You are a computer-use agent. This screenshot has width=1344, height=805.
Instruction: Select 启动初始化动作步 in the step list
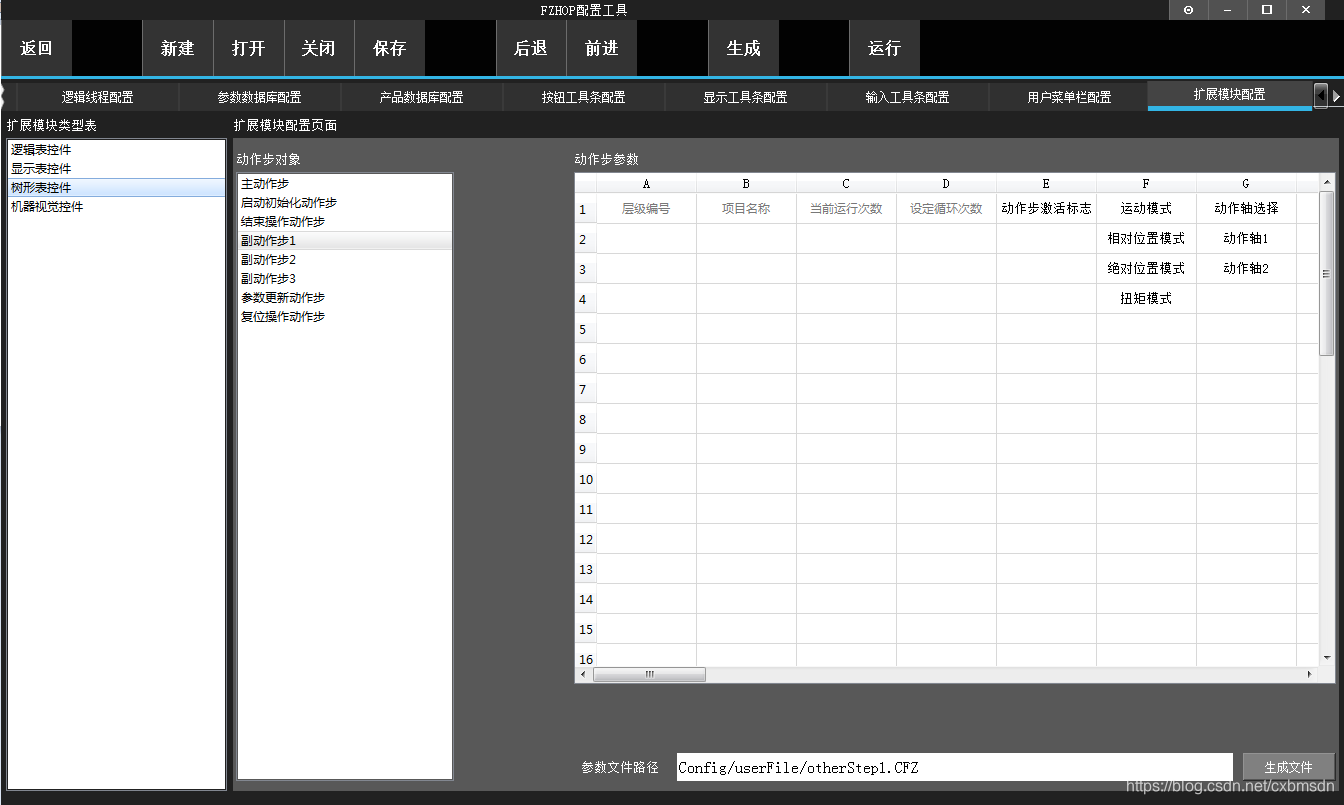click(345, 202)
